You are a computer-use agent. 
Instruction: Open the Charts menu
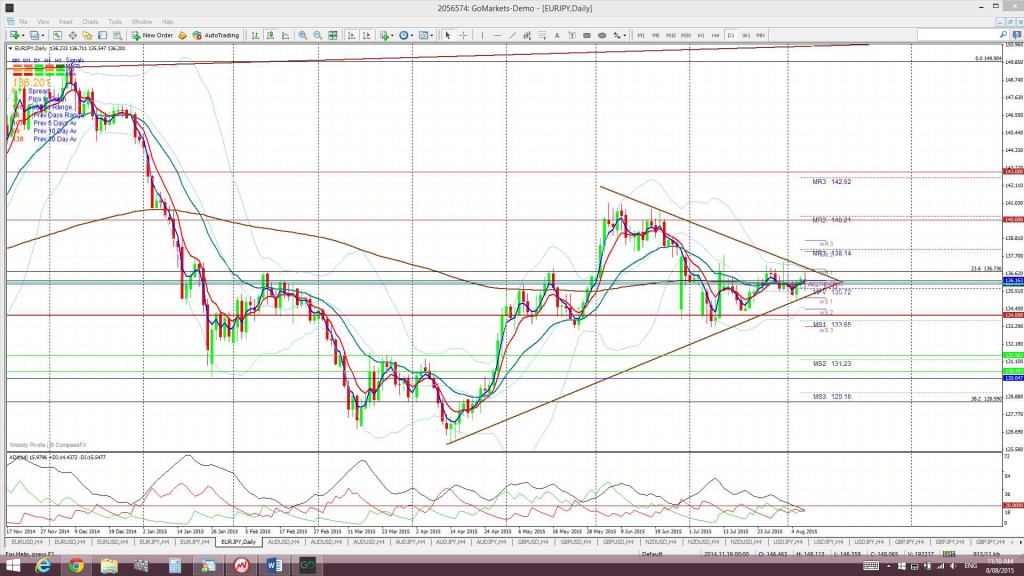click(x=90, y=22)
